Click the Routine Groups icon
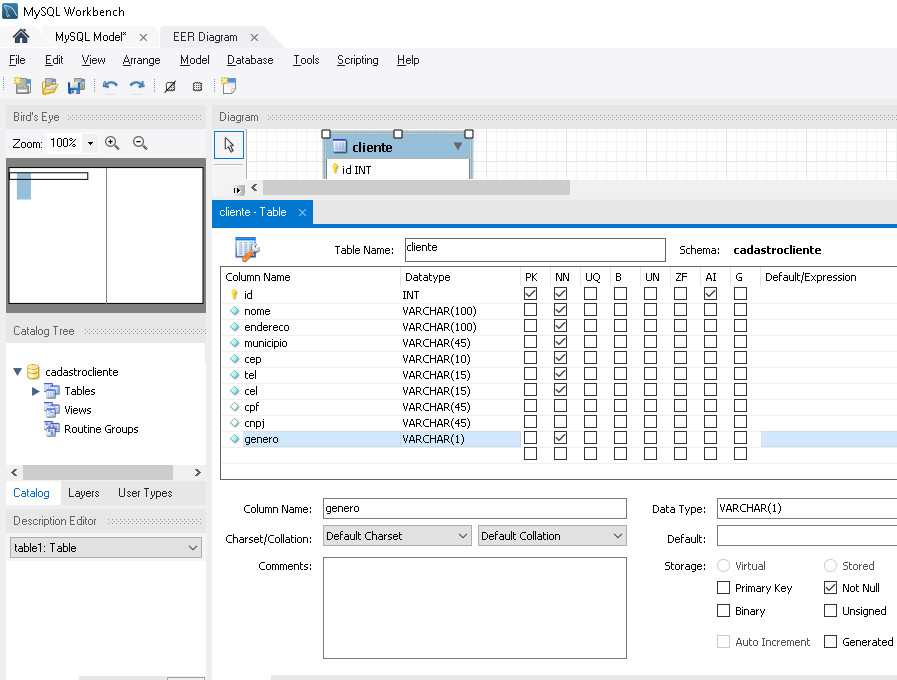This screenshot has width=897, height=680. point(51,428)
